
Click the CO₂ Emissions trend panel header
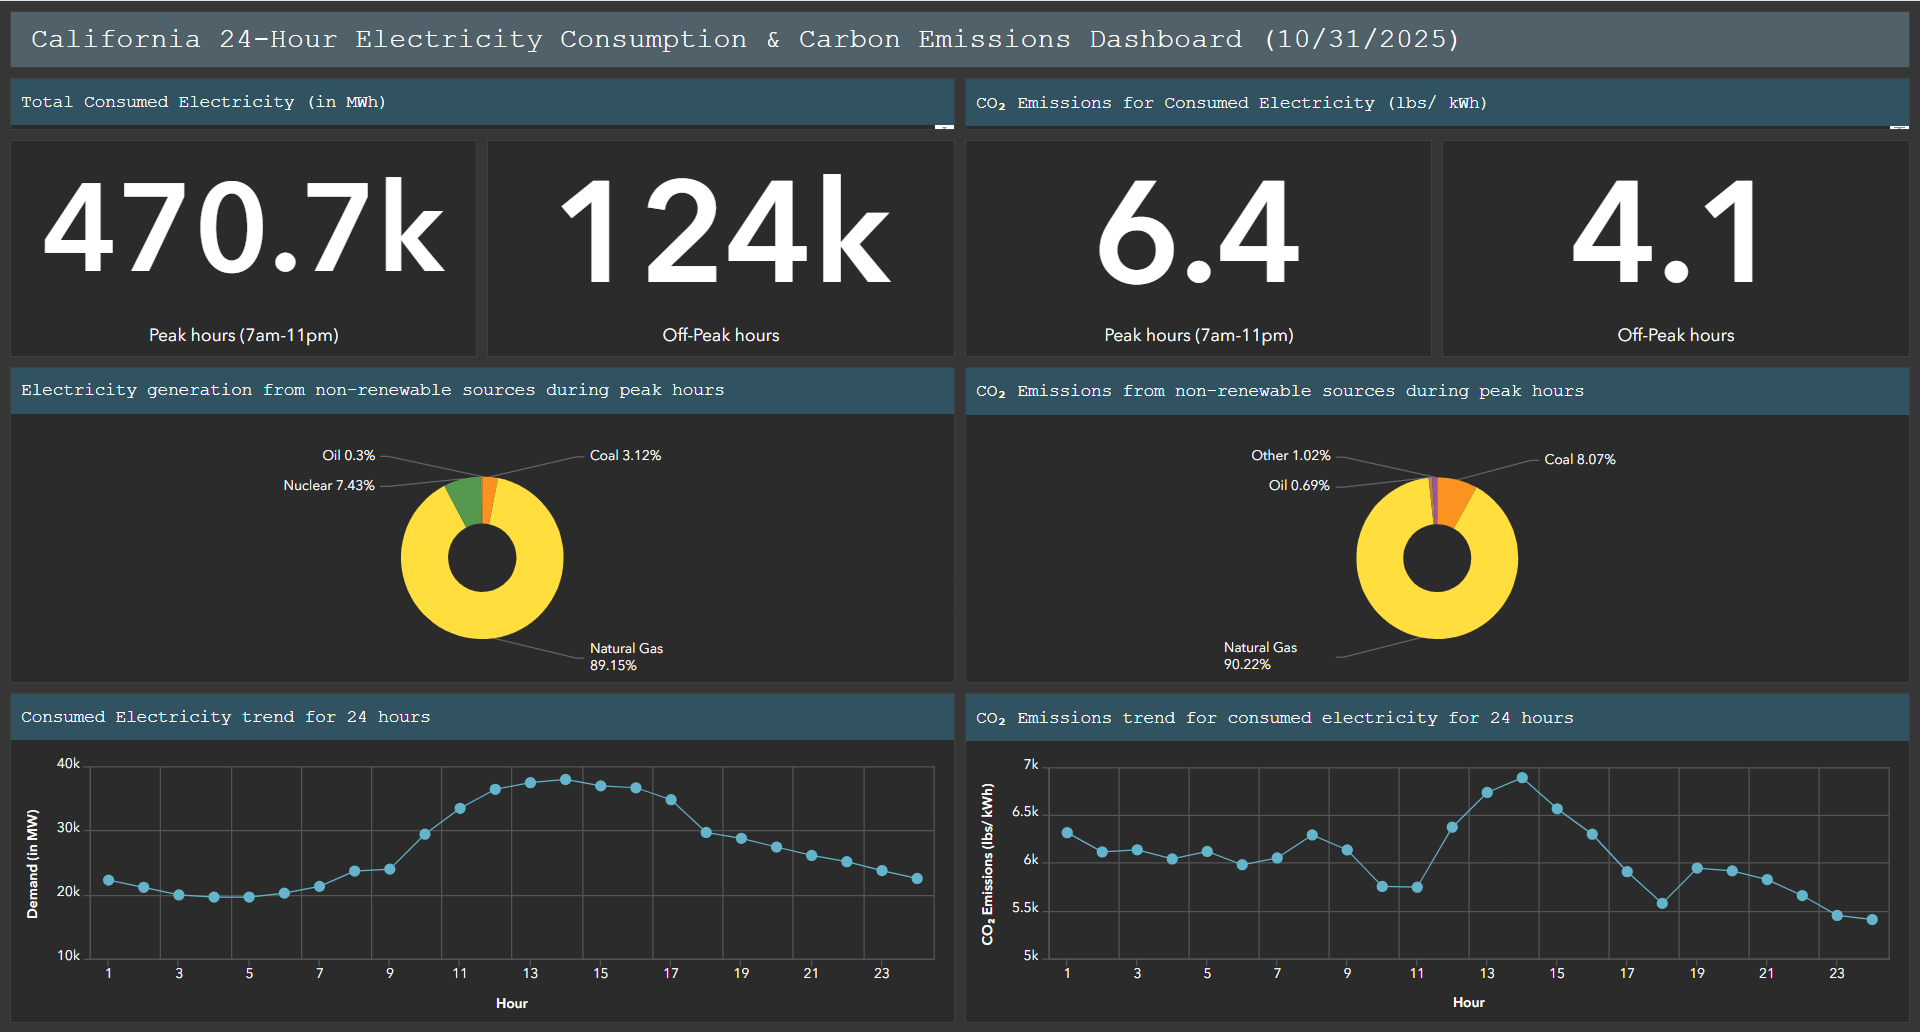[x=1275, y=717]
